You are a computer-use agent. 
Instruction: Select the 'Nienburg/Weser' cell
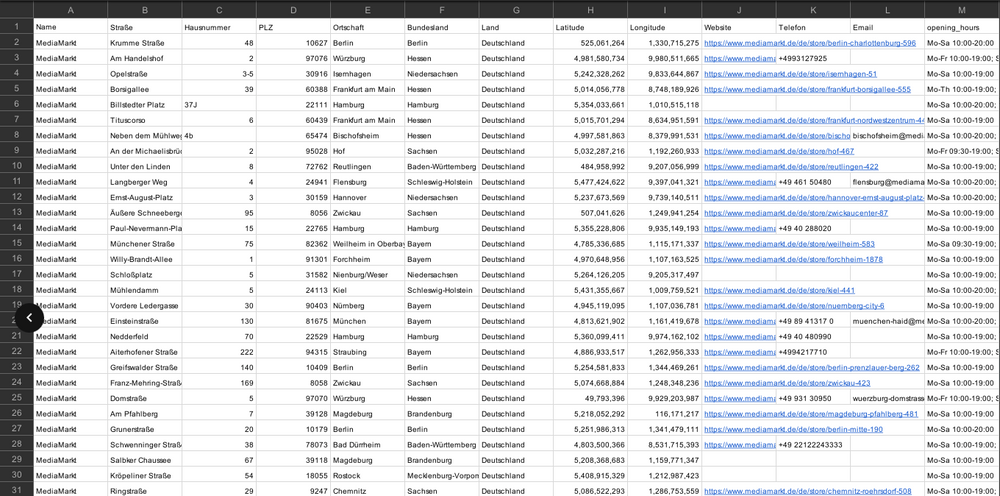[367, 275]
